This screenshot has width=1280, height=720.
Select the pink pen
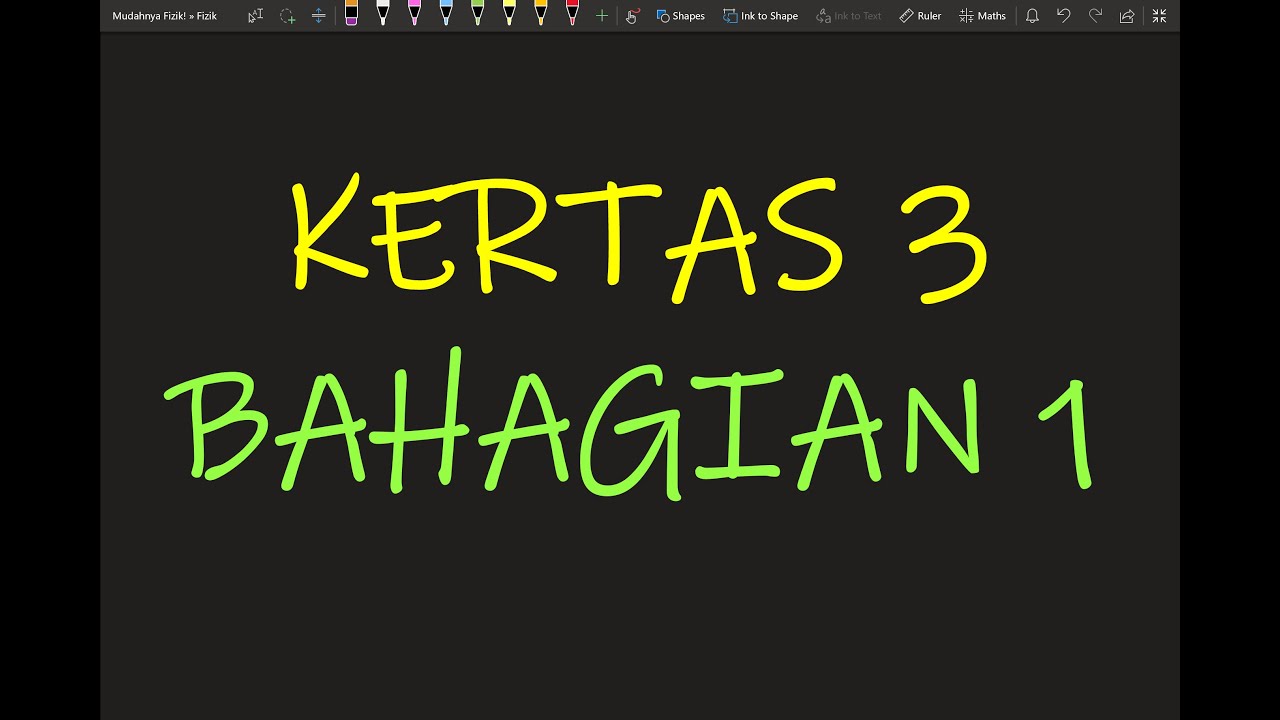(414, 14)
